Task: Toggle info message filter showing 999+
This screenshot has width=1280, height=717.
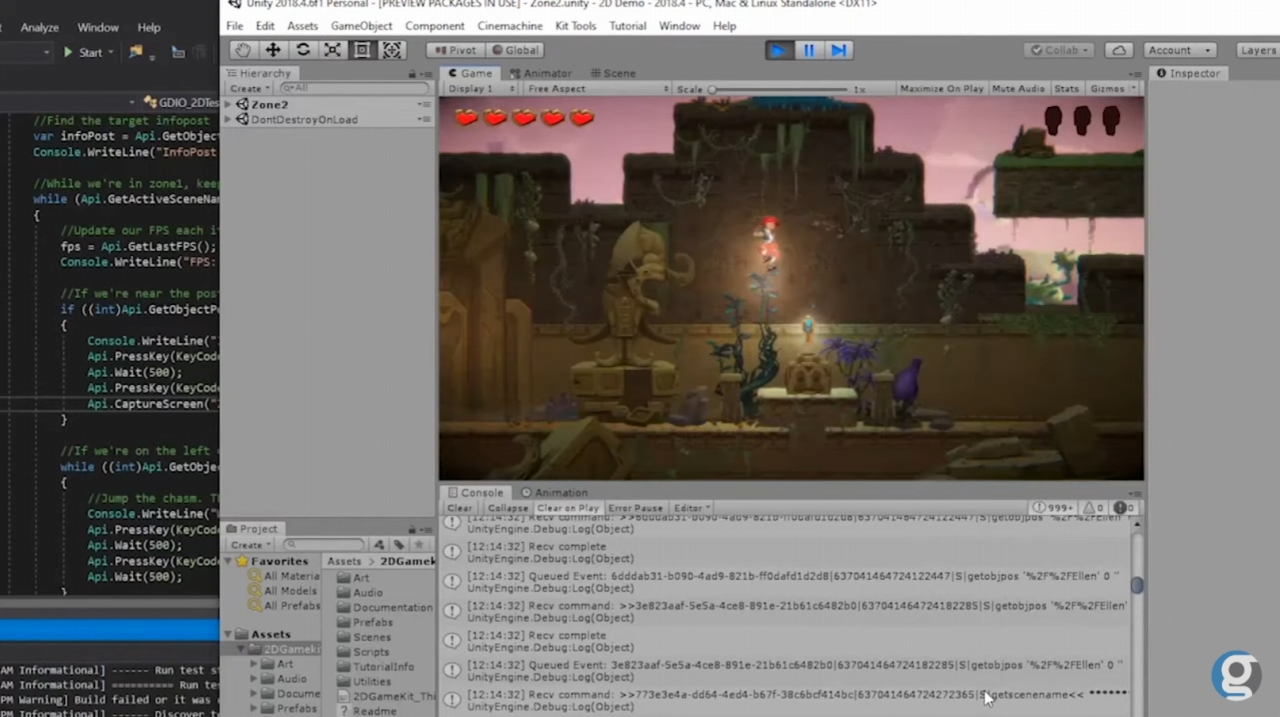Action: coord(1054,508)
